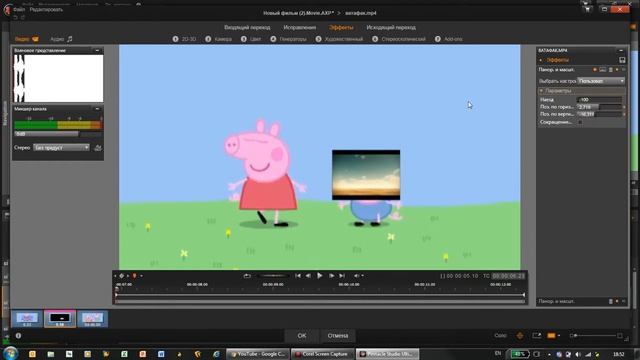640x360 pixels.
Task: Select the Аудио mode tab
Action: 61,39
